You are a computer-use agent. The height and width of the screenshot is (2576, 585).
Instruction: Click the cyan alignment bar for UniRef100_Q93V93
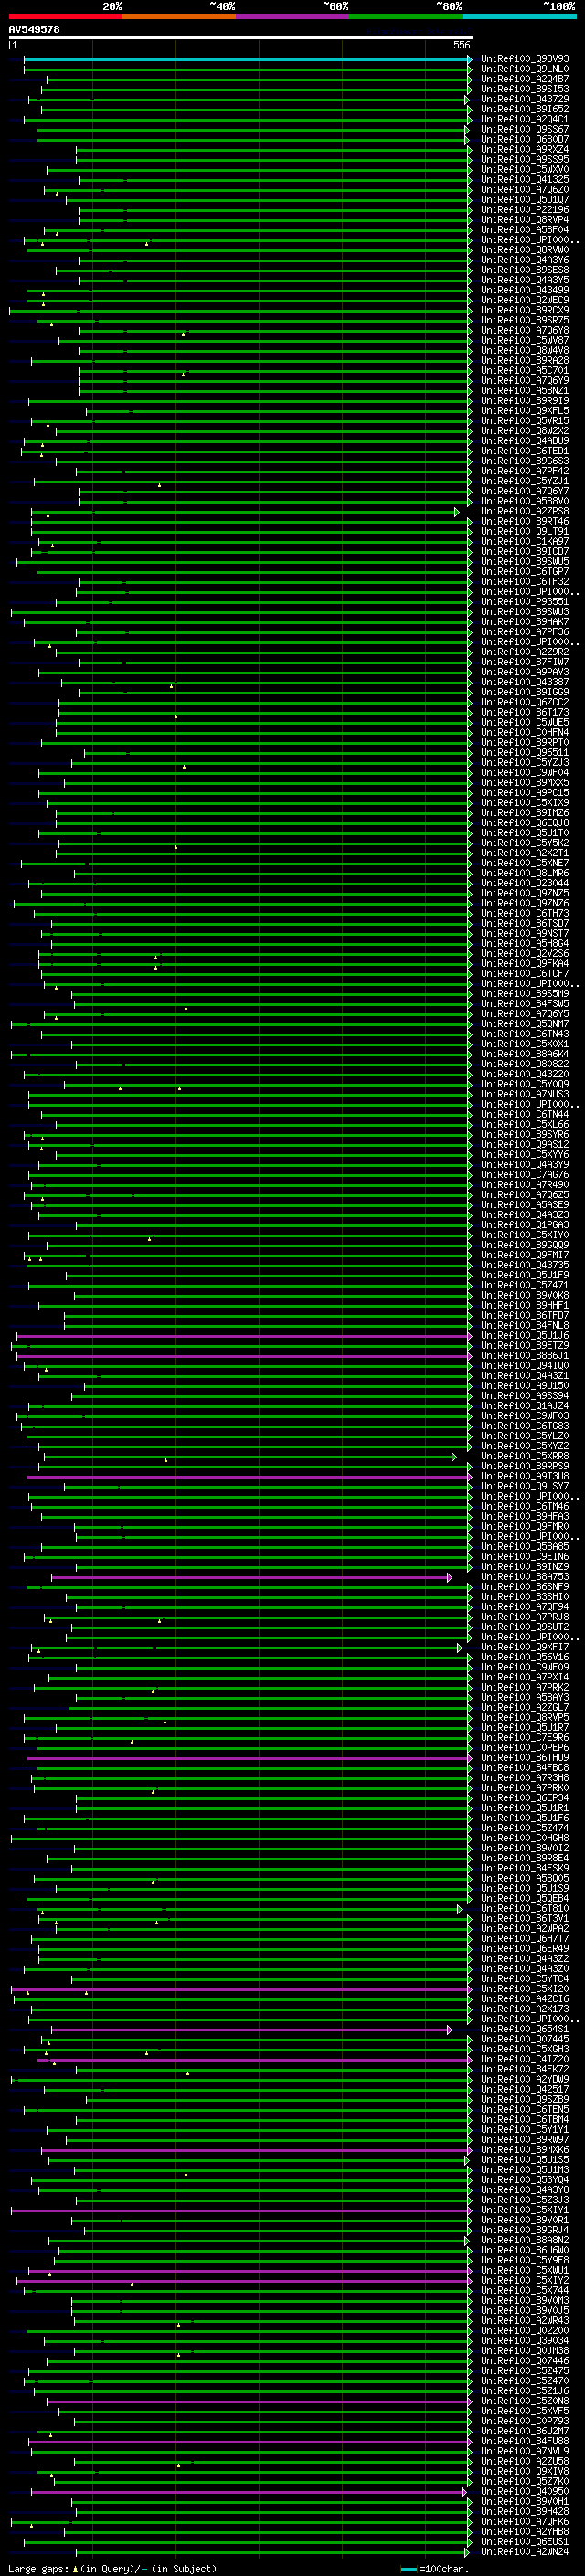pyautogui.click(x=247, y=59)
